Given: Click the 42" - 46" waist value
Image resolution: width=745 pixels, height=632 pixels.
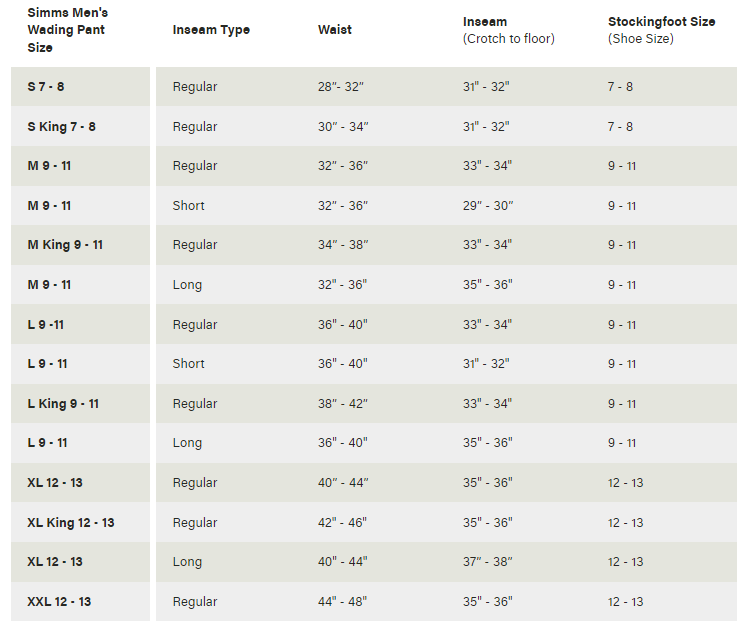Looking at the screenshot, I should 343,523.
